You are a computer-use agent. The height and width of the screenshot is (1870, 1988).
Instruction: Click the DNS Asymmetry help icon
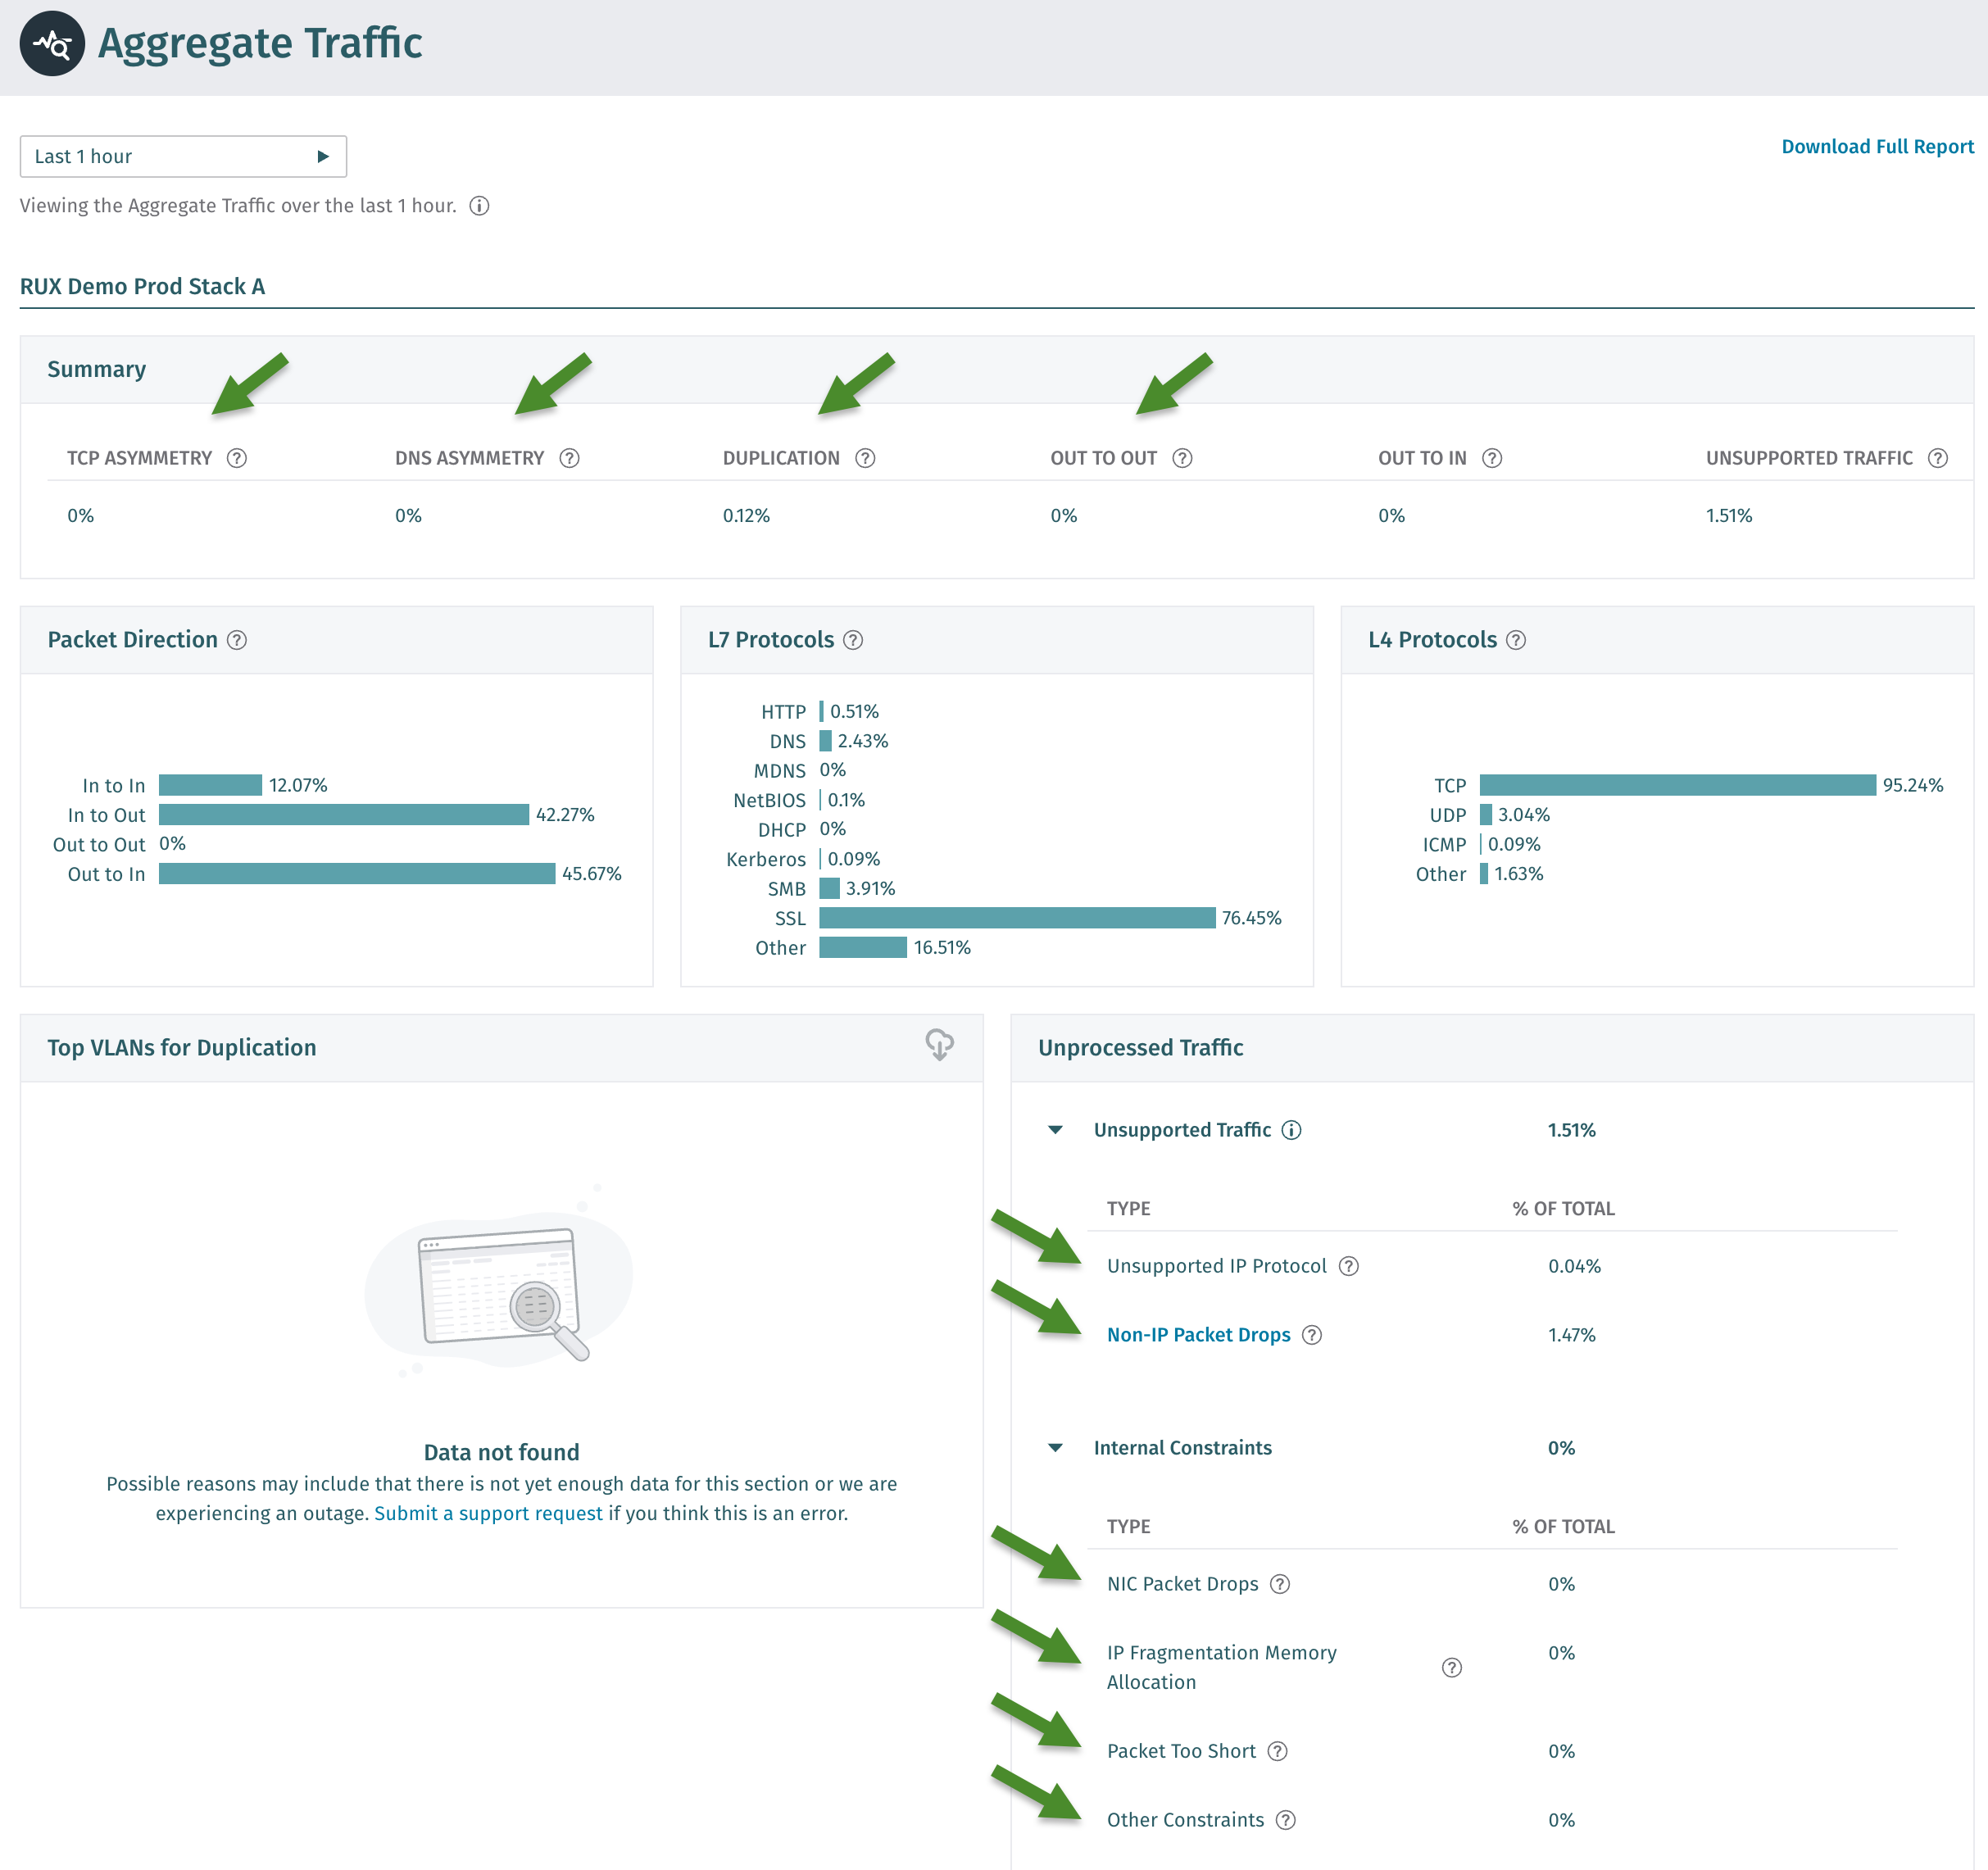click(569, 458)
